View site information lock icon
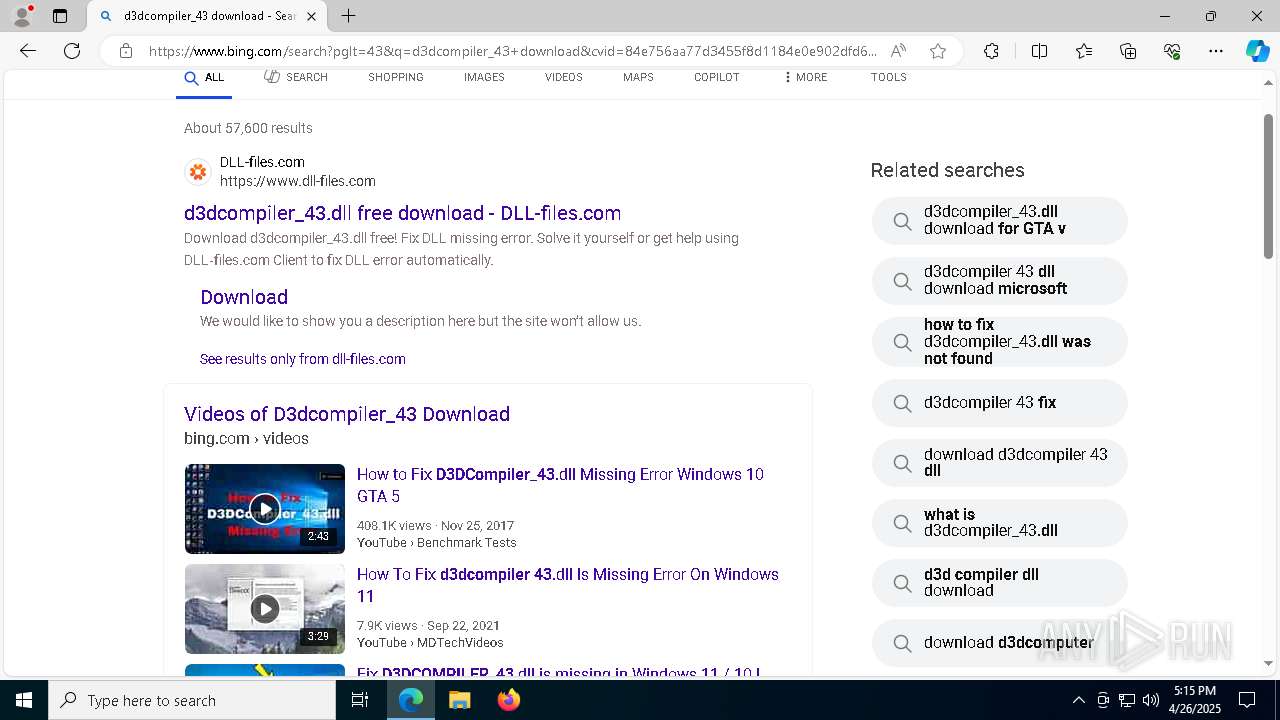The height and width of the screenshot is (720, 1280). click(125, 51)
